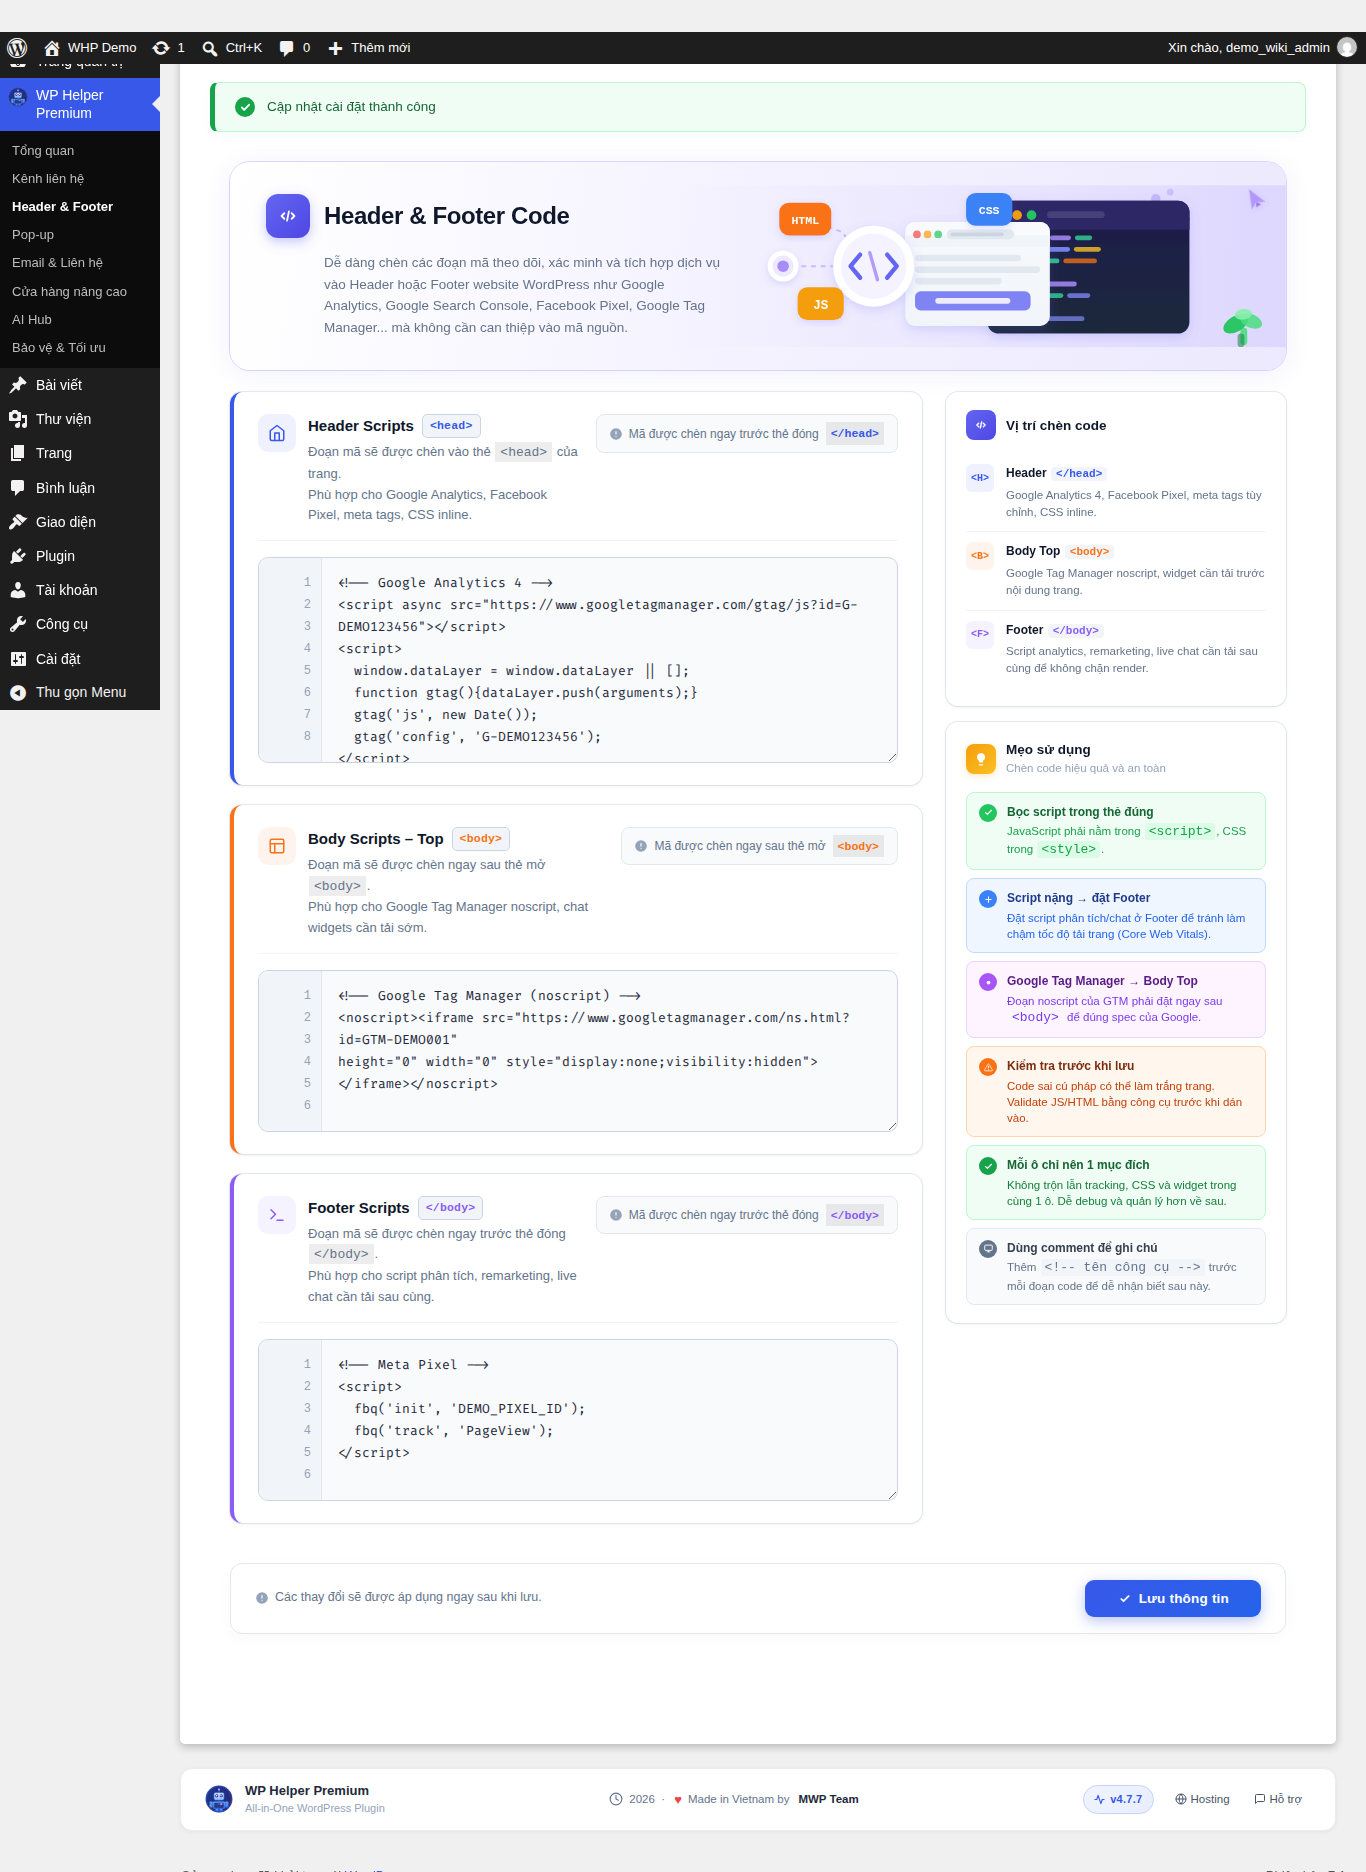Image resolution: width=1366 pixels, height=1872 pixels.
Task: Open Trang pages menu
Action: pyautogui.click(x=80, y=453)
